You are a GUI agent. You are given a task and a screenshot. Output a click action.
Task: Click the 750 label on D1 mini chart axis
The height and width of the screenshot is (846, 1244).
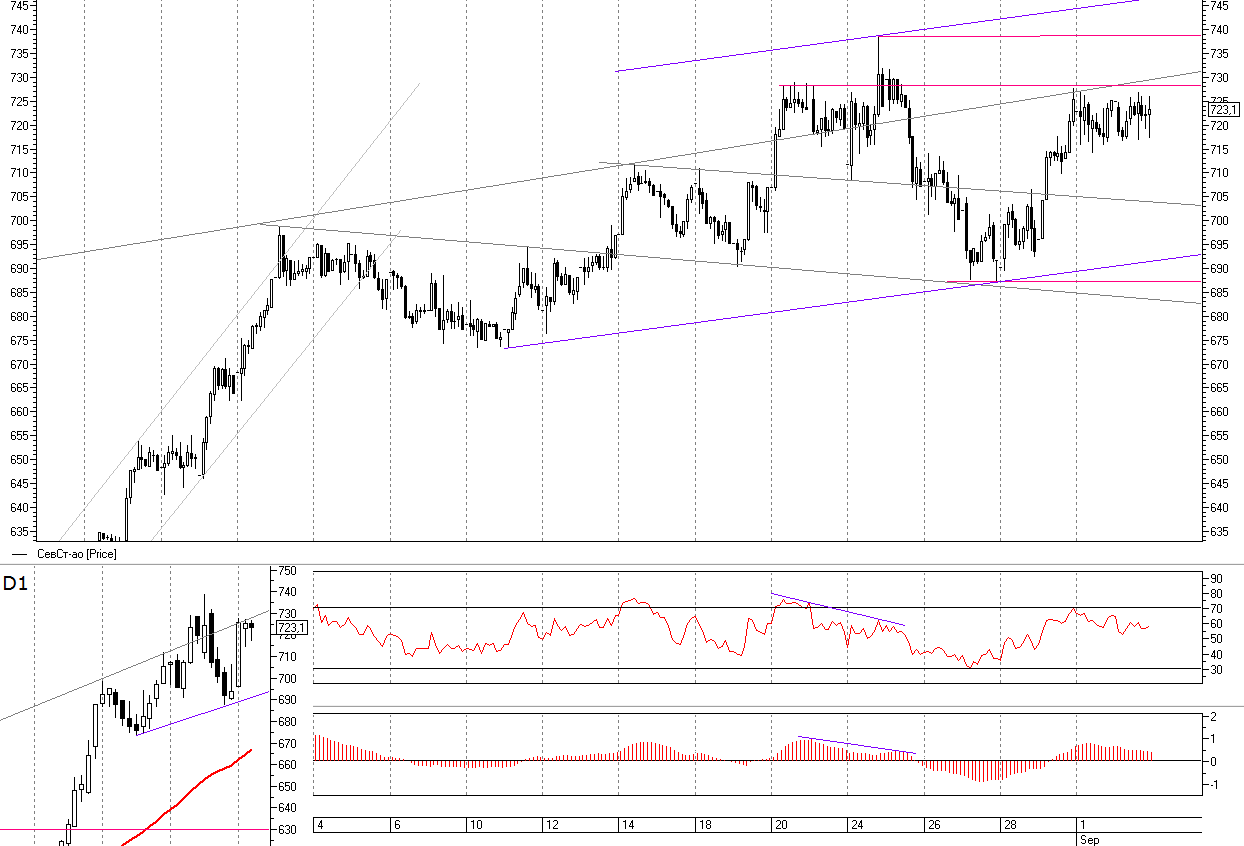(288, 571)
